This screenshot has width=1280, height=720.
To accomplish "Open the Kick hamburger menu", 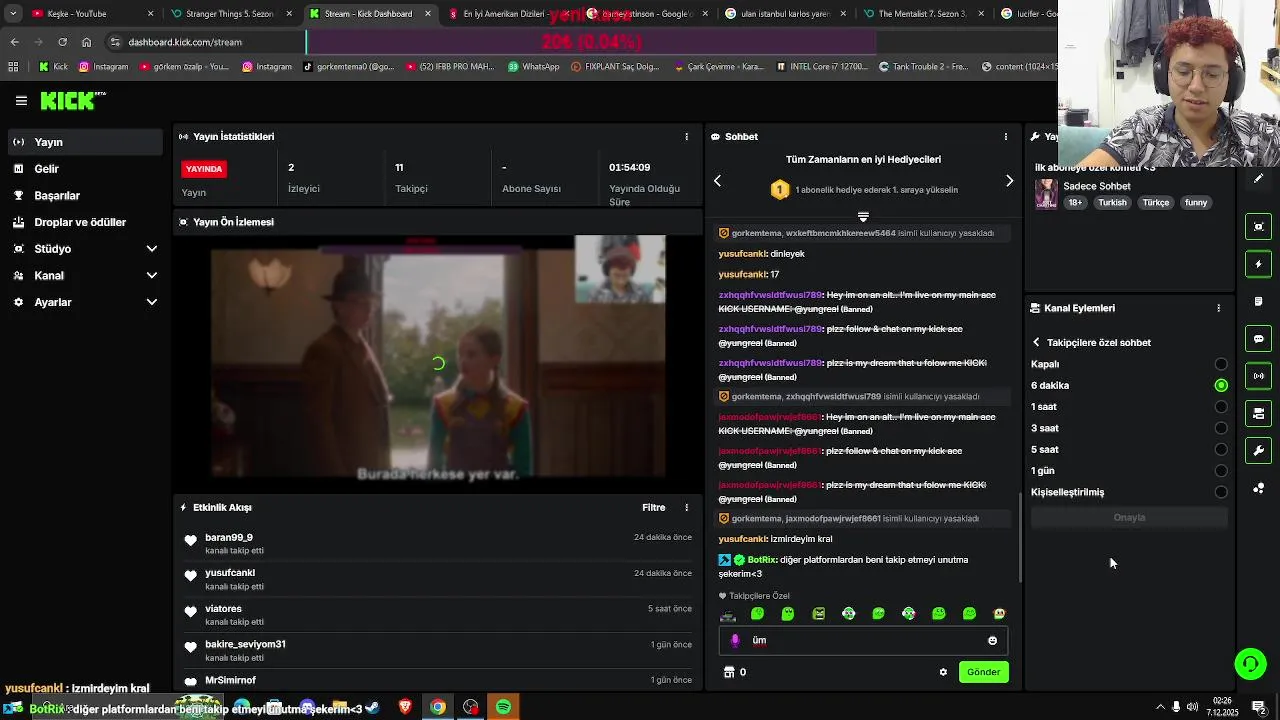I will coord(21,100).
